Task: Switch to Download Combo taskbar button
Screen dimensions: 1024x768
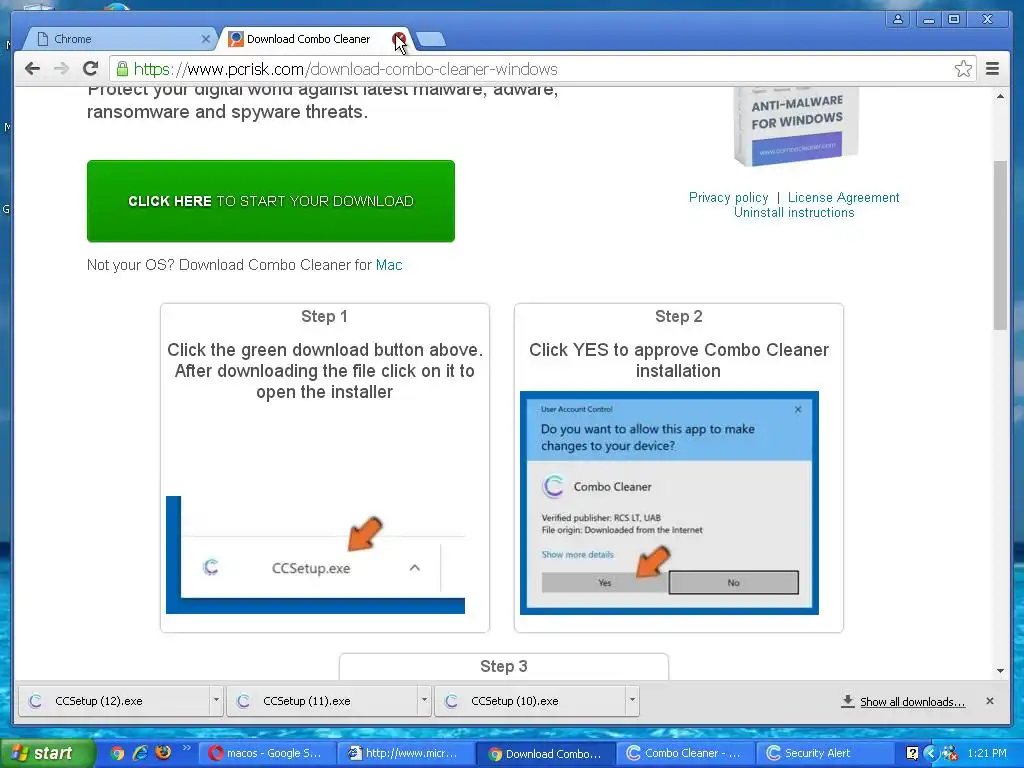Action: [545, 754]
